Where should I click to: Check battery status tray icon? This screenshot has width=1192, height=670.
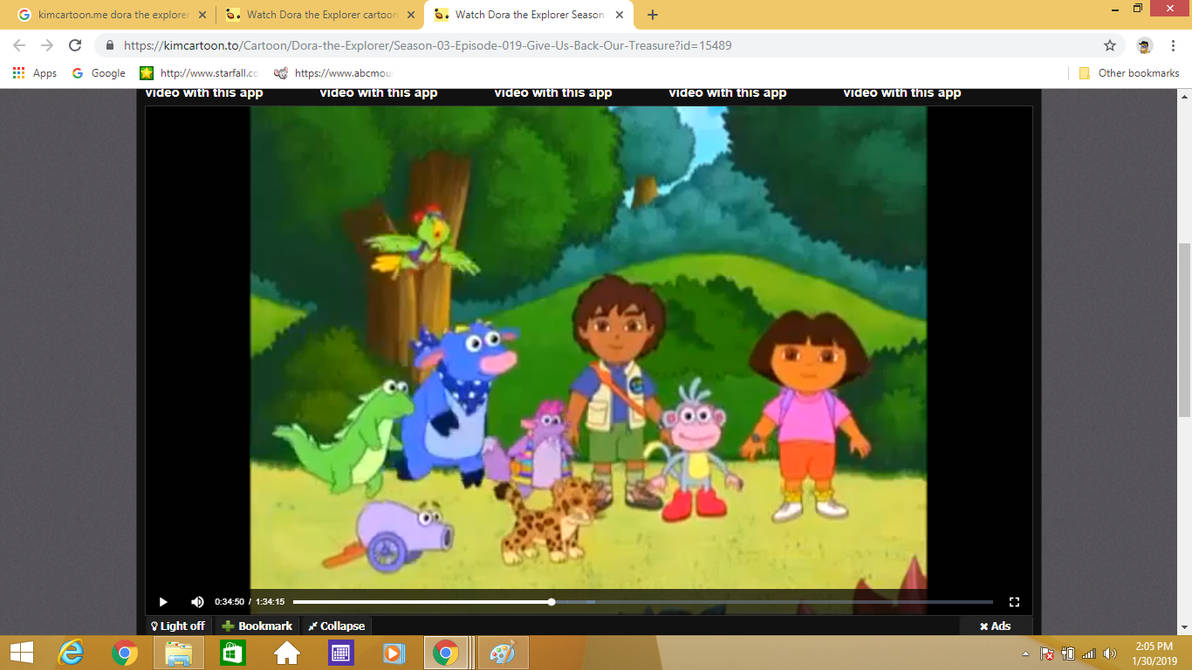(x=1068, y=654)
